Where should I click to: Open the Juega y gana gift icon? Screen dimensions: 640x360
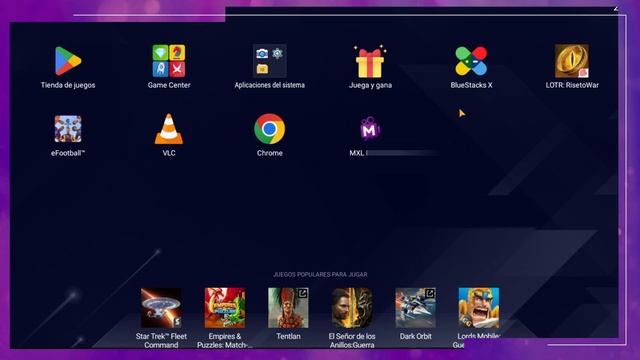coord(370,61)
